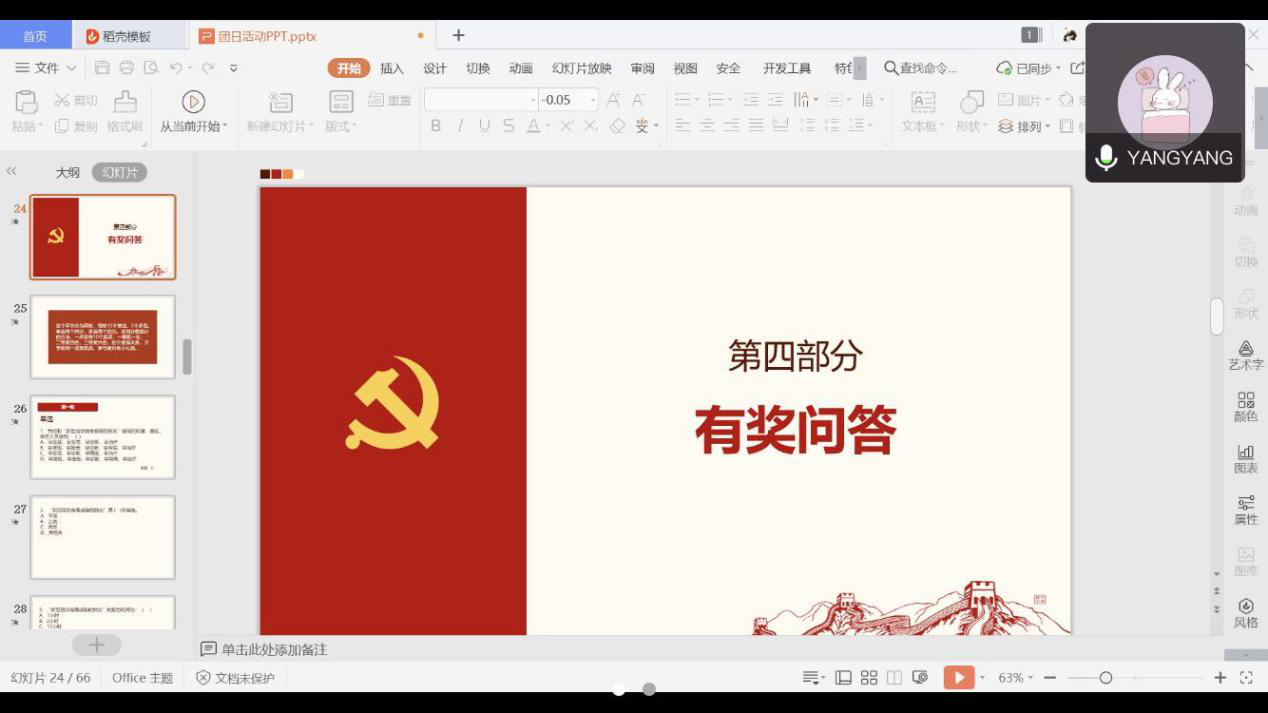Click the zoom out minus icon
The width and height of the screenshot is (1268, 713).
point(1050,678)
